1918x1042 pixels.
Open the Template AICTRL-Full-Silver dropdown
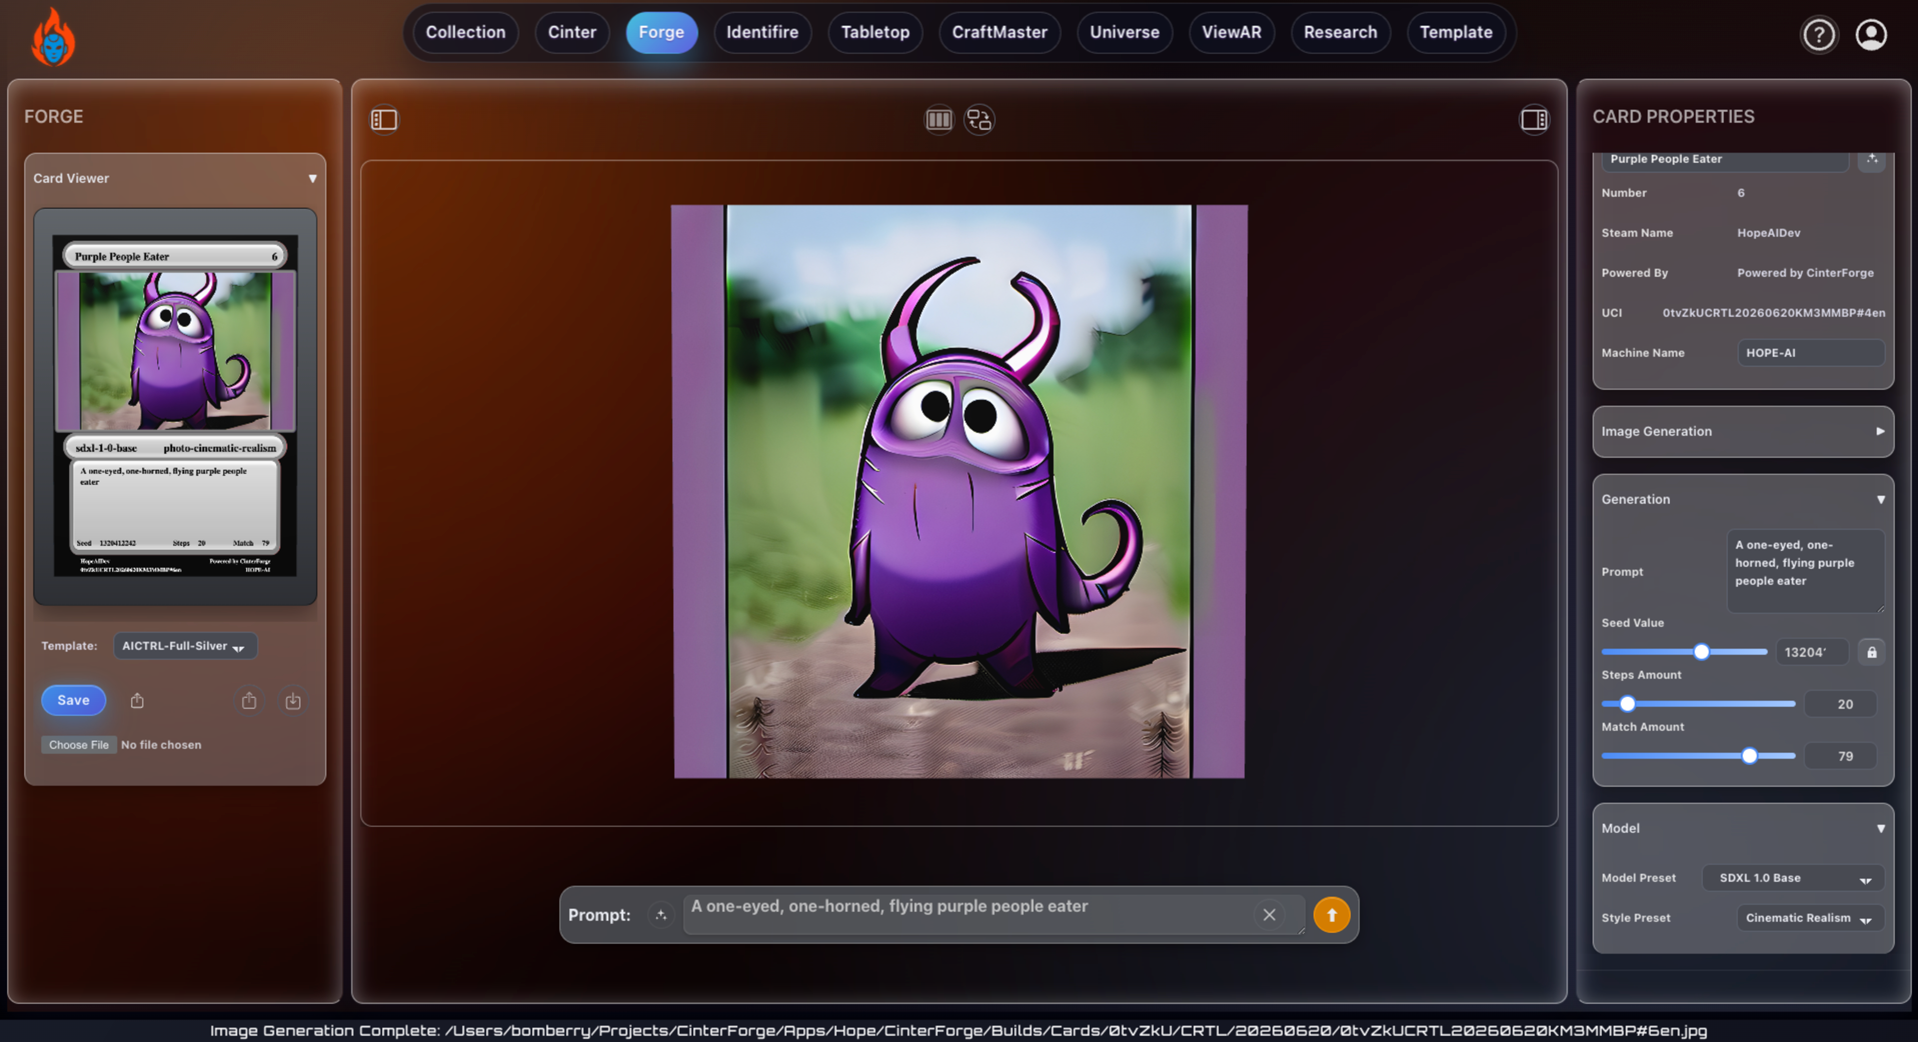185,646
